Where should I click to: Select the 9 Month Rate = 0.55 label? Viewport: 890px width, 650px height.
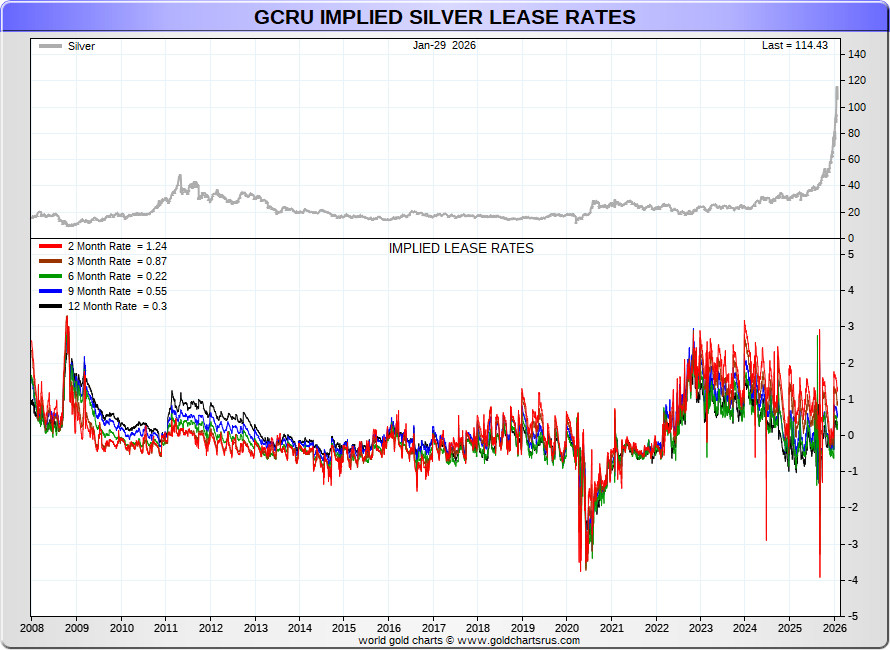(x=117, y=291)
